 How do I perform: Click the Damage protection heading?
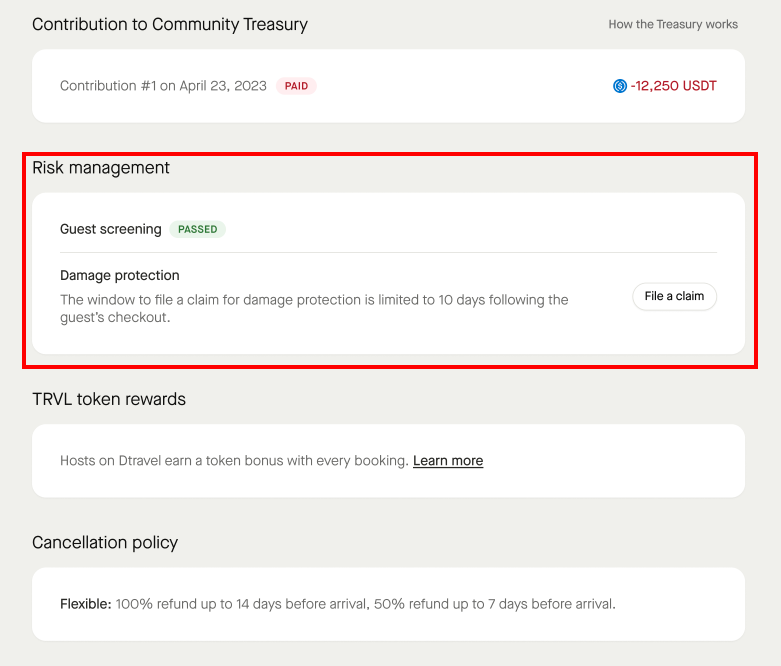(x=120, y=275)
